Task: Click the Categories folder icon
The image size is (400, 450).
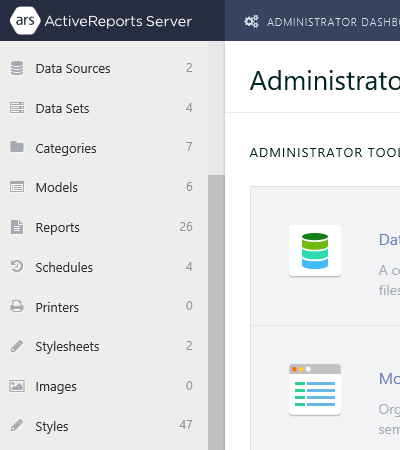Action: [17, 147]
